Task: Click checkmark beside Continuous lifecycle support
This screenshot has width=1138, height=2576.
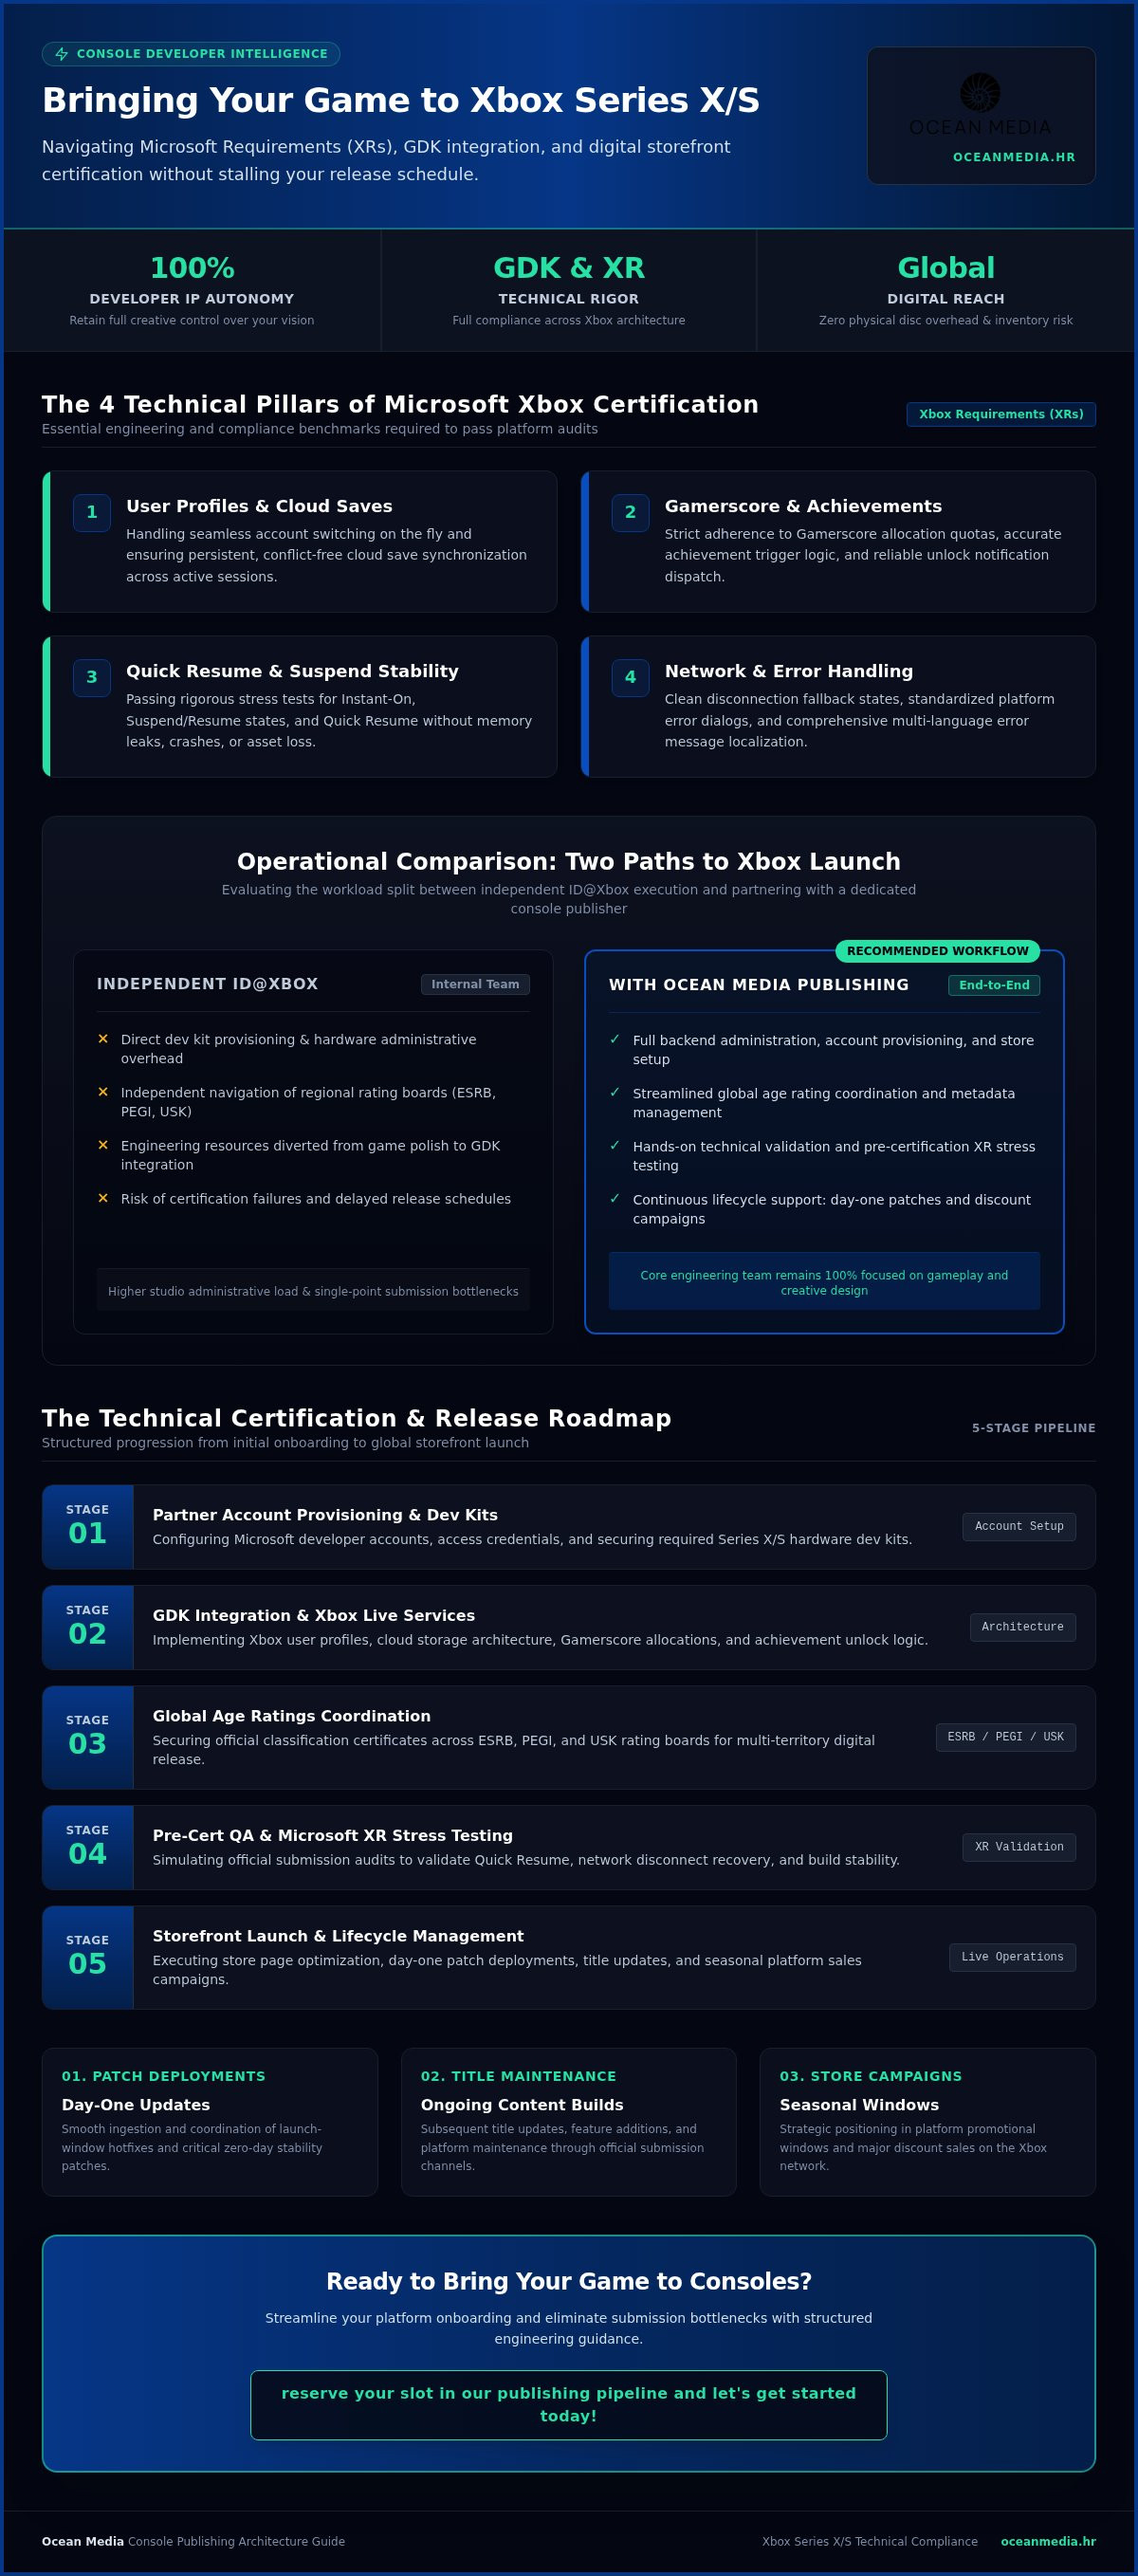Action: 615,1198
